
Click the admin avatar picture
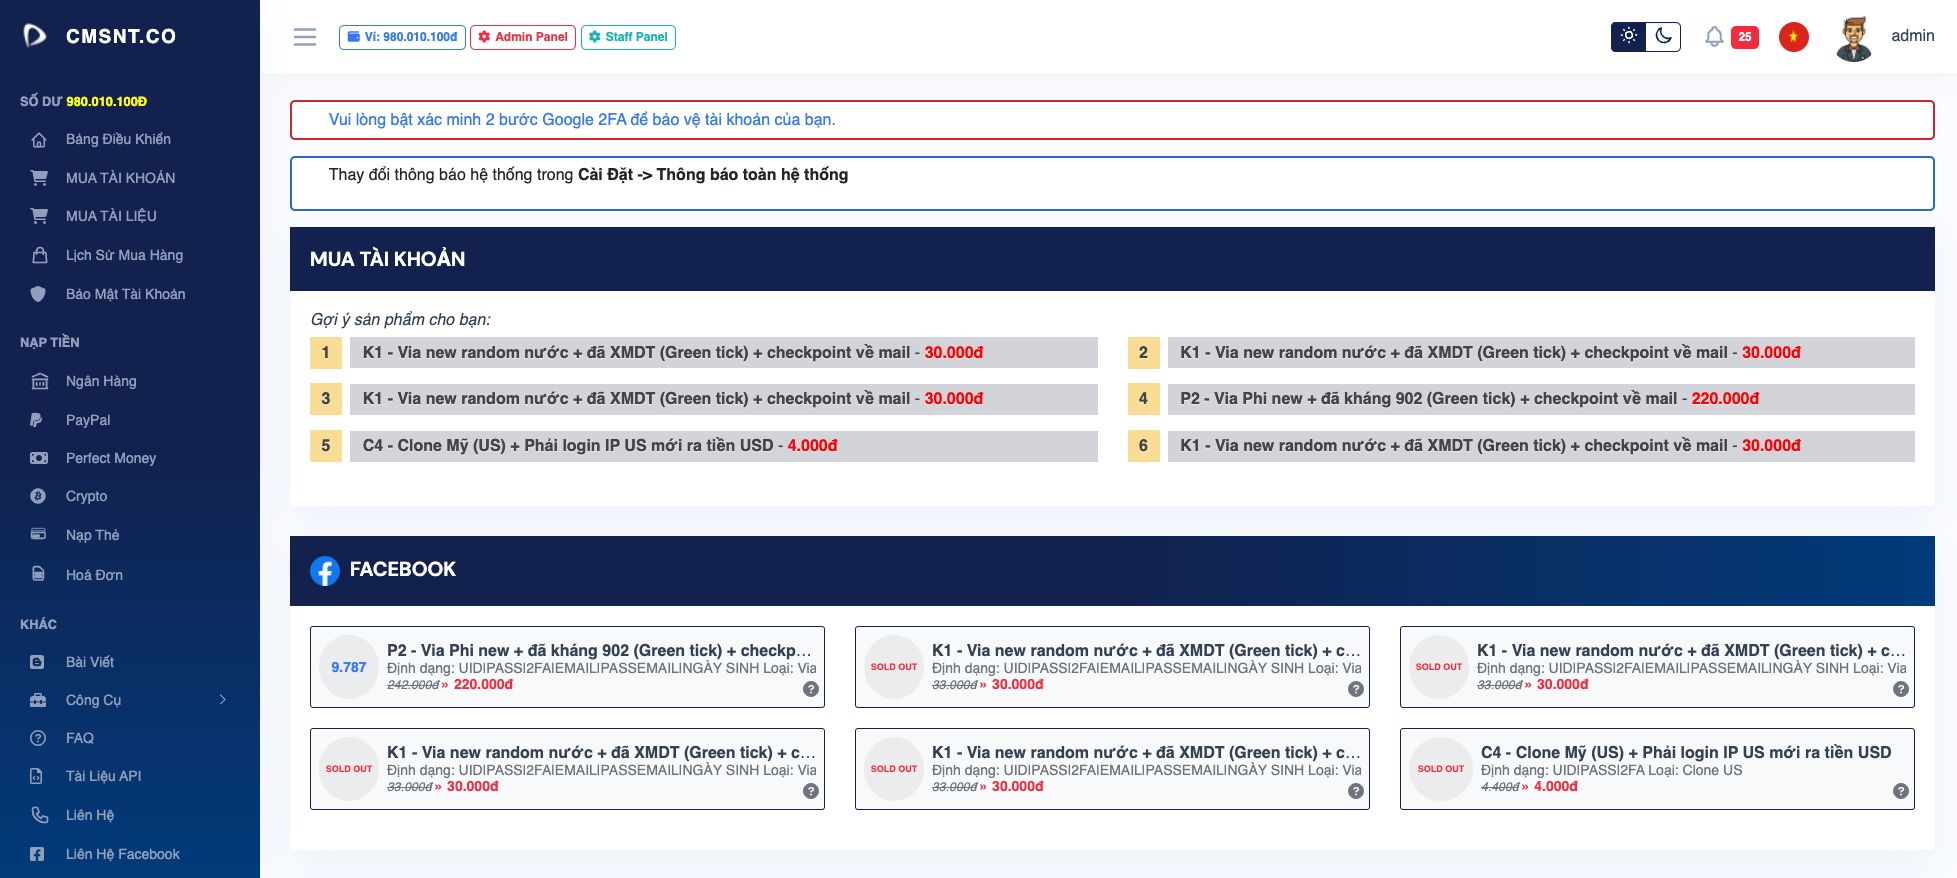click(x=1854, y=38)
